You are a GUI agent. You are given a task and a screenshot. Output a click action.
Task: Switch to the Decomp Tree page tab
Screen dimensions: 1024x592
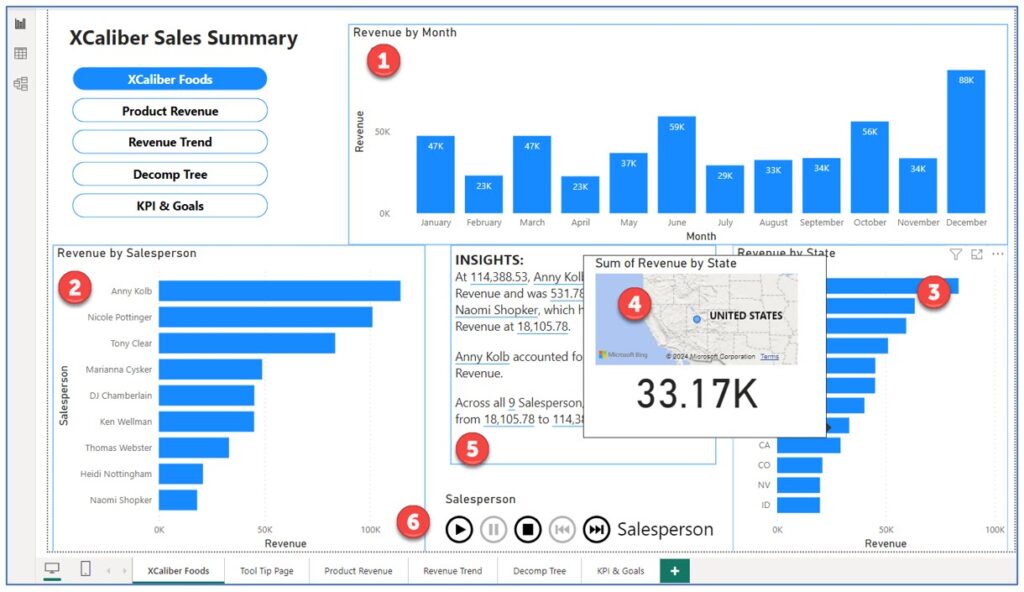click(x=539, y=570)
